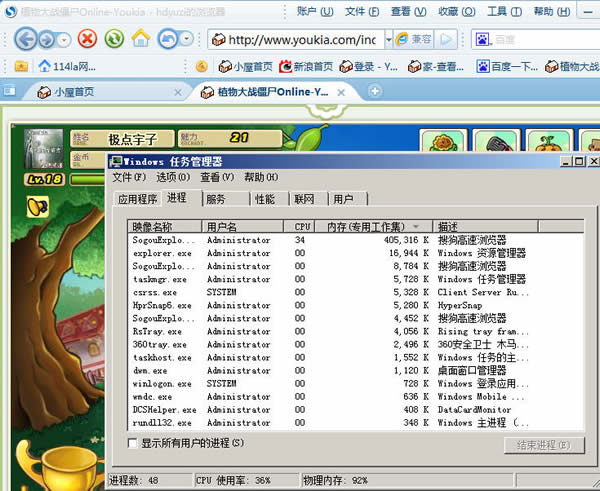Open 百度一下 bookmark

[x=507, y=67]
